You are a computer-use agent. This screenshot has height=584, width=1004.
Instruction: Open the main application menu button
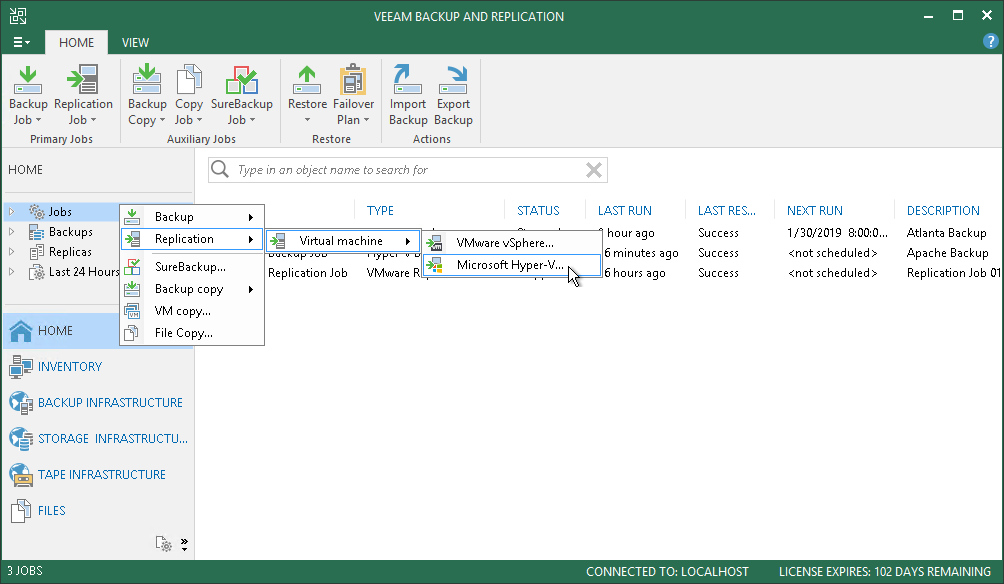[x=22, y=42]
